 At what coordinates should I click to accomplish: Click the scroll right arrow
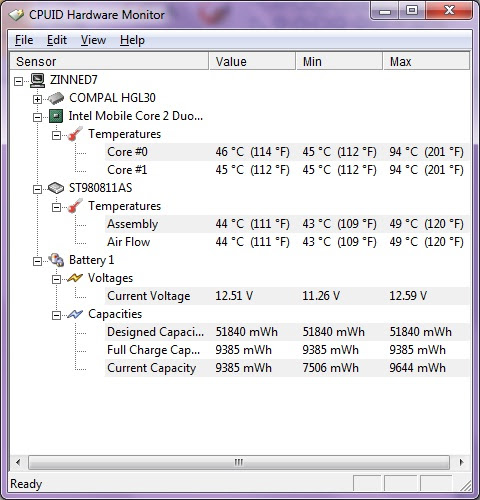pyautogui.click(x=461, y=462)
